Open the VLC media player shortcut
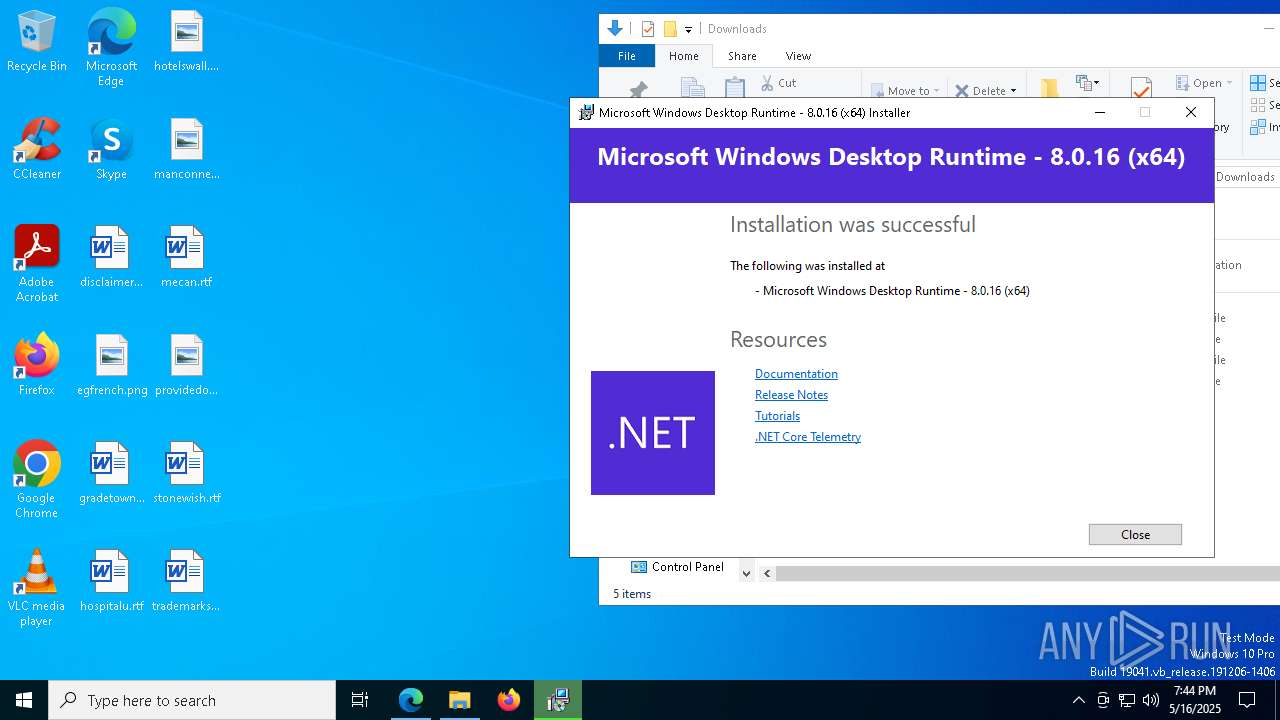1280x720 pixels. click(37, 588)
